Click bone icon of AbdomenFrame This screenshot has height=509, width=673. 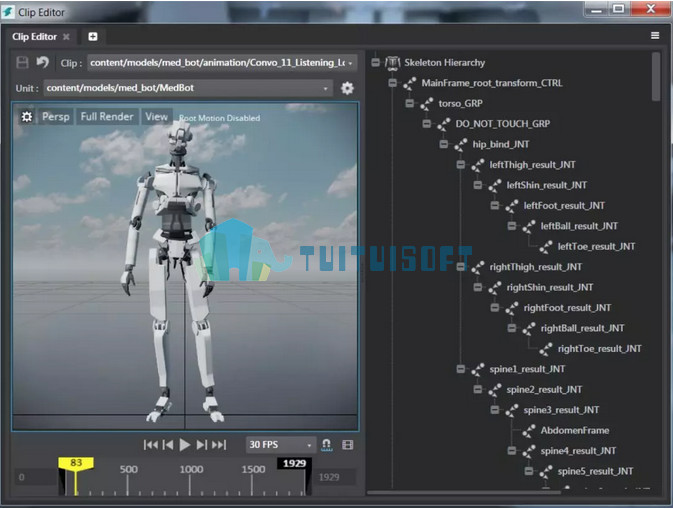[x=529, y=431]
